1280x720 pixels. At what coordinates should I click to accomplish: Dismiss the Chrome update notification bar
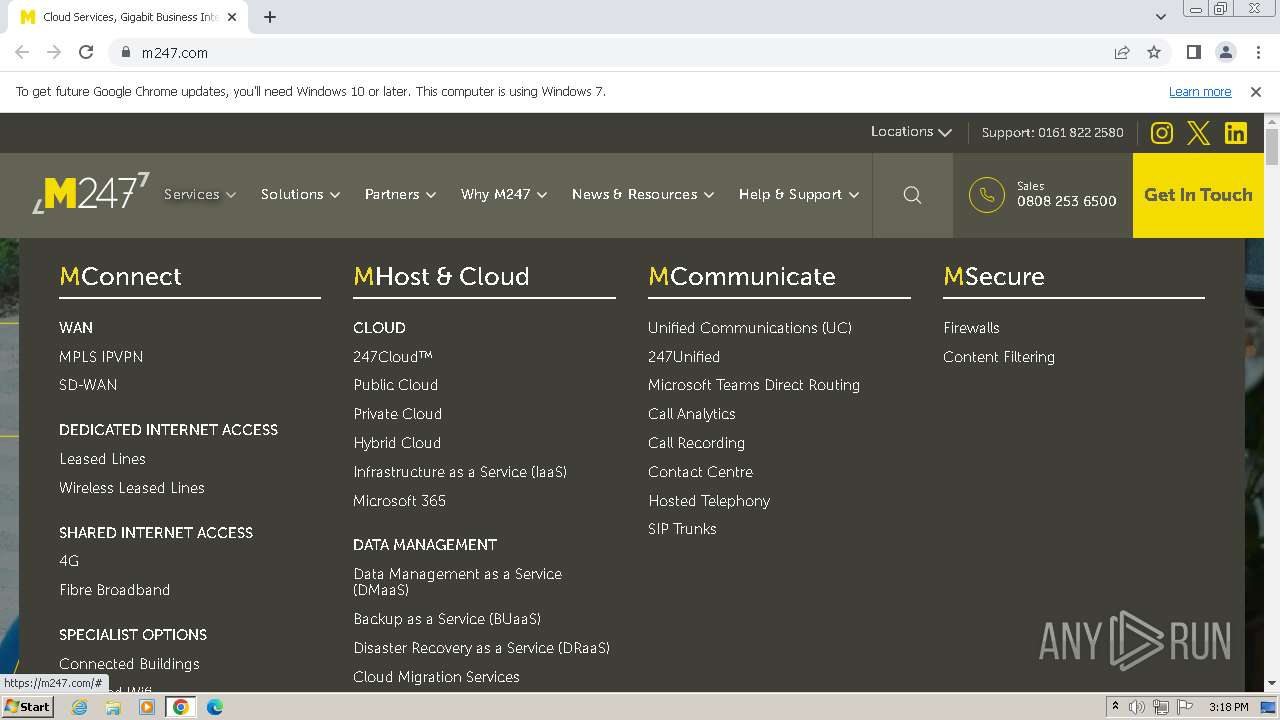[x=1256, y=91]
